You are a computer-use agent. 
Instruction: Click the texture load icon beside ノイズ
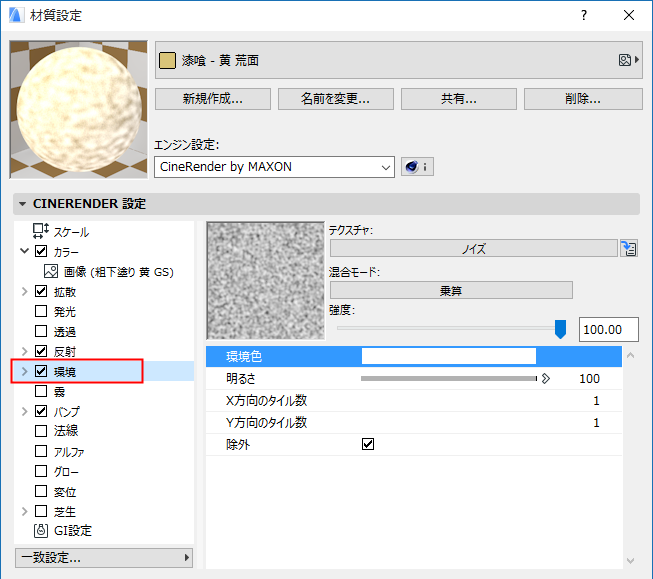[x=629, y=249]
